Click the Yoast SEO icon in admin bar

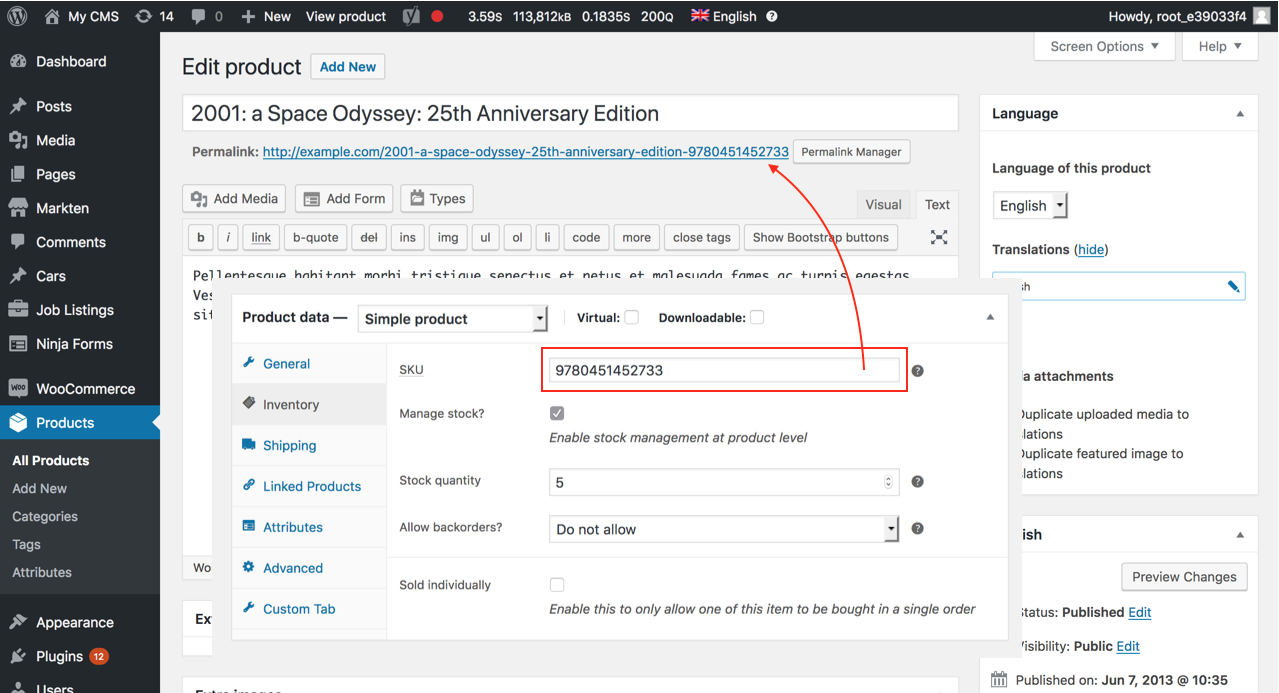click(x=411, y=16)
